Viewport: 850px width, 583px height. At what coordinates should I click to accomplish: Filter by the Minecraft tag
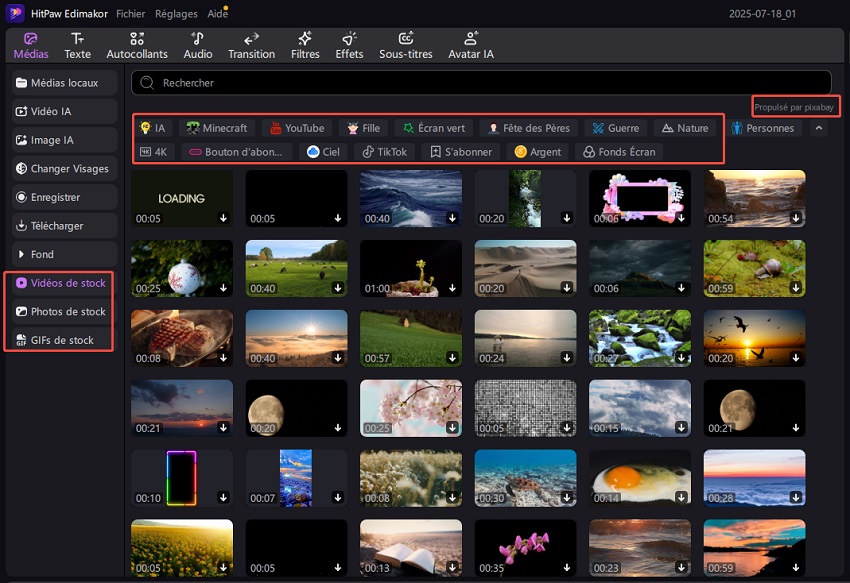click(x=216, y=128)
